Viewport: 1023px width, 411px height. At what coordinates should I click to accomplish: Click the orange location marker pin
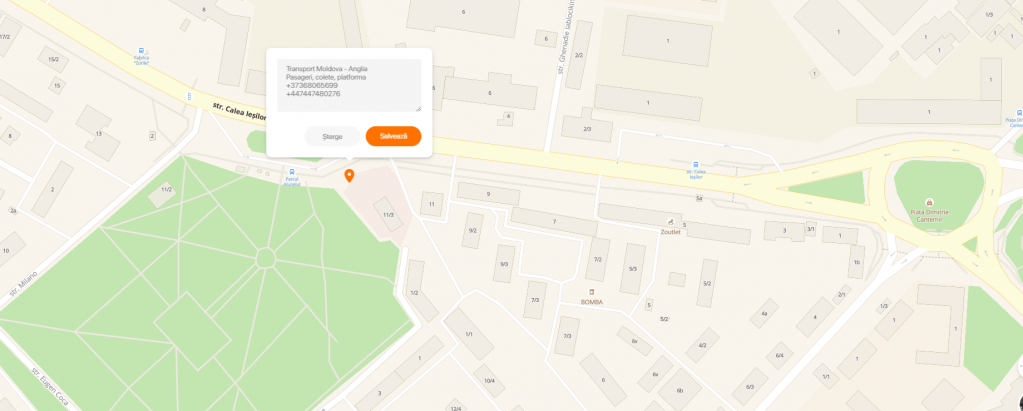[349, 175]
